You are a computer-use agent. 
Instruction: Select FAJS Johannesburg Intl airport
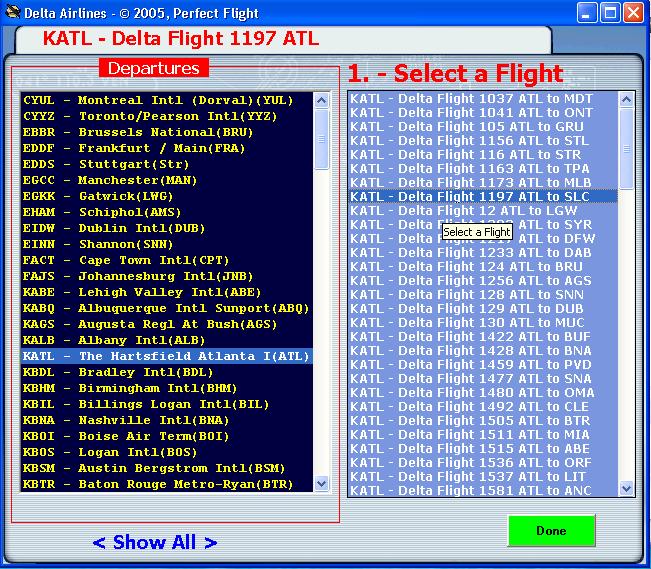[167, 276]
